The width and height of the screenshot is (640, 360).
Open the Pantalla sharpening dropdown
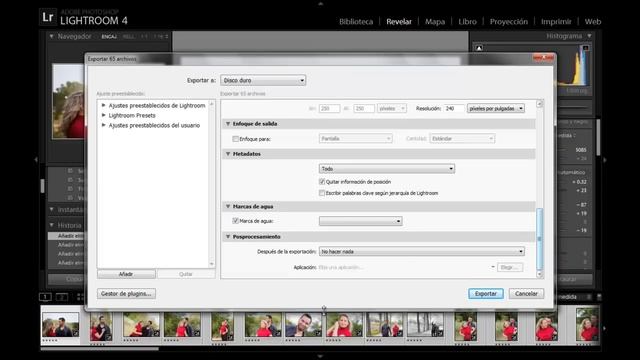coord(356,139)
